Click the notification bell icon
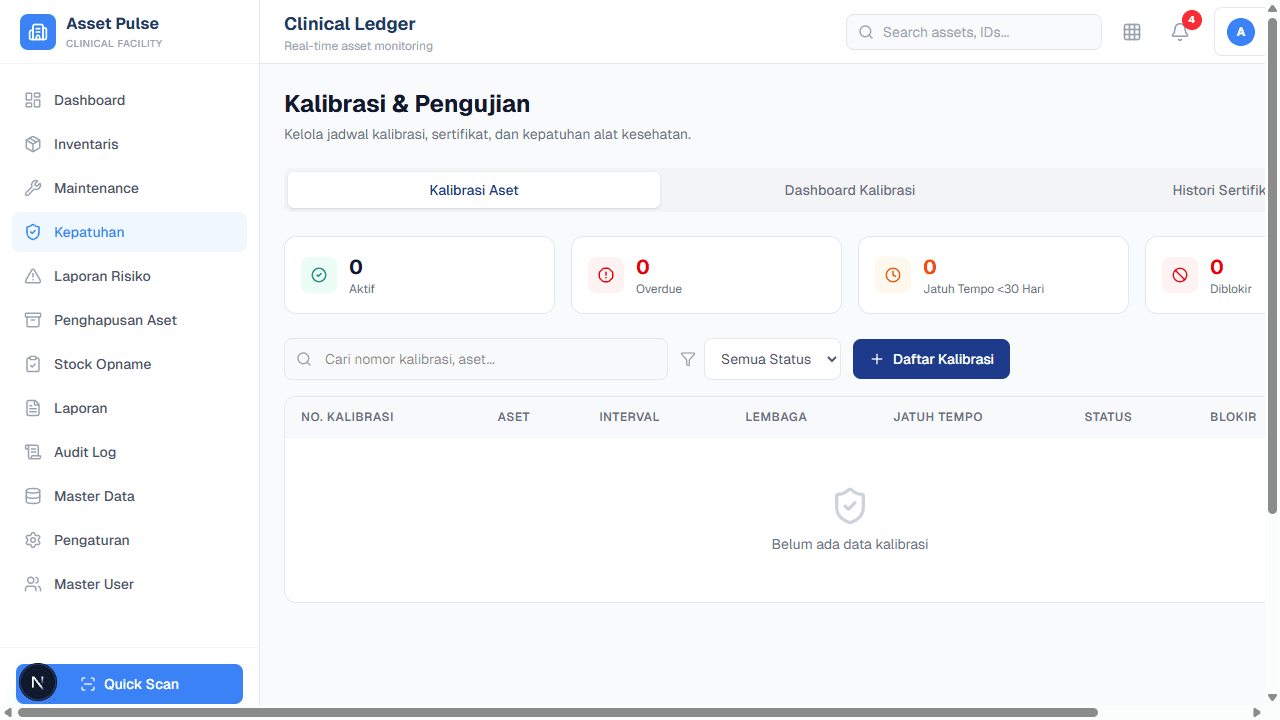1280x720 pixels. pos(1180,32)
